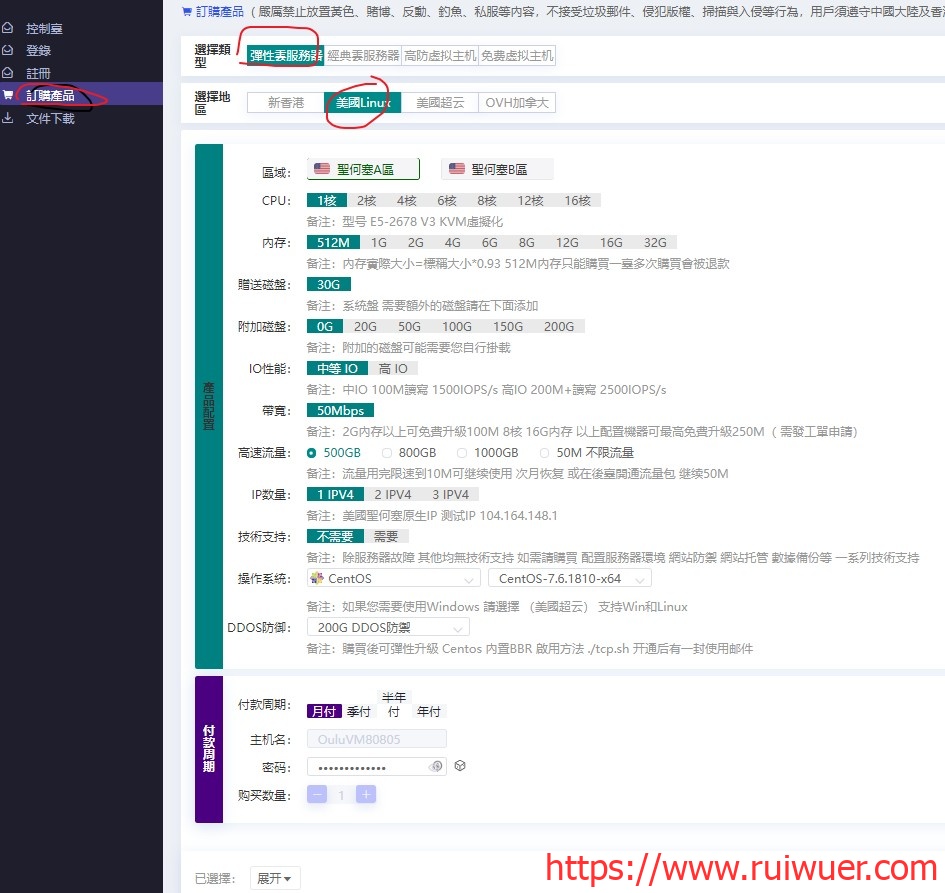
Task: Click the 密码 password input field
Action: pos(368,767)
